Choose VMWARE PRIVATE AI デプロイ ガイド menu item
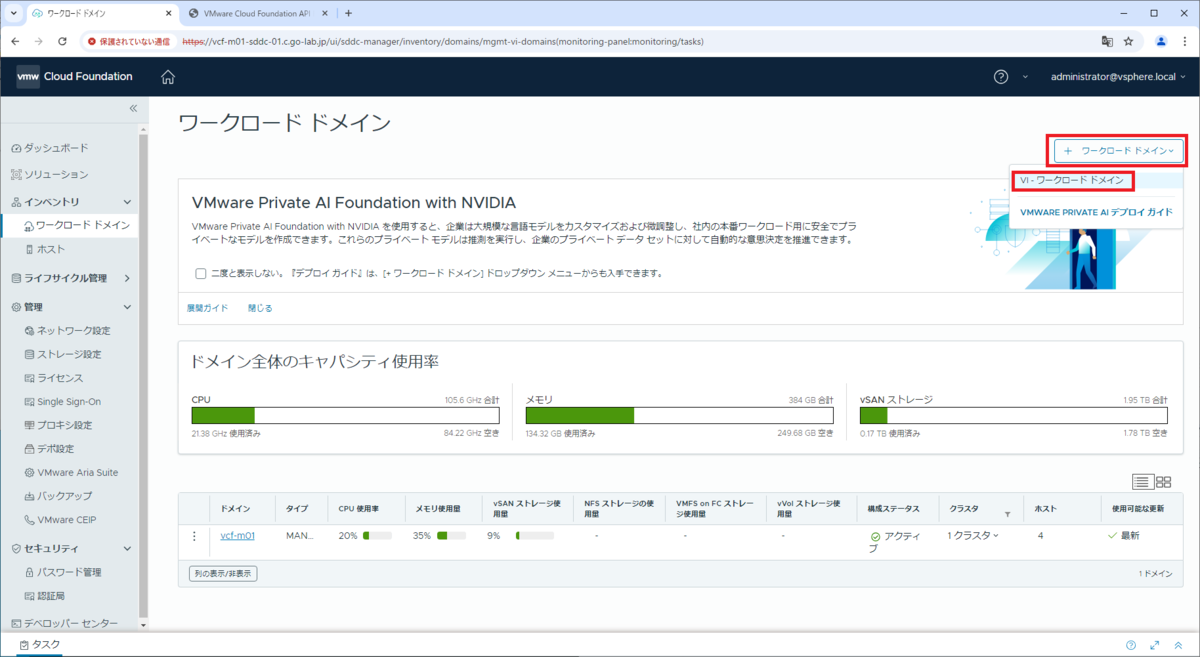The height and width of the screenshot is (657, 1200). (x=1096, y=212)
